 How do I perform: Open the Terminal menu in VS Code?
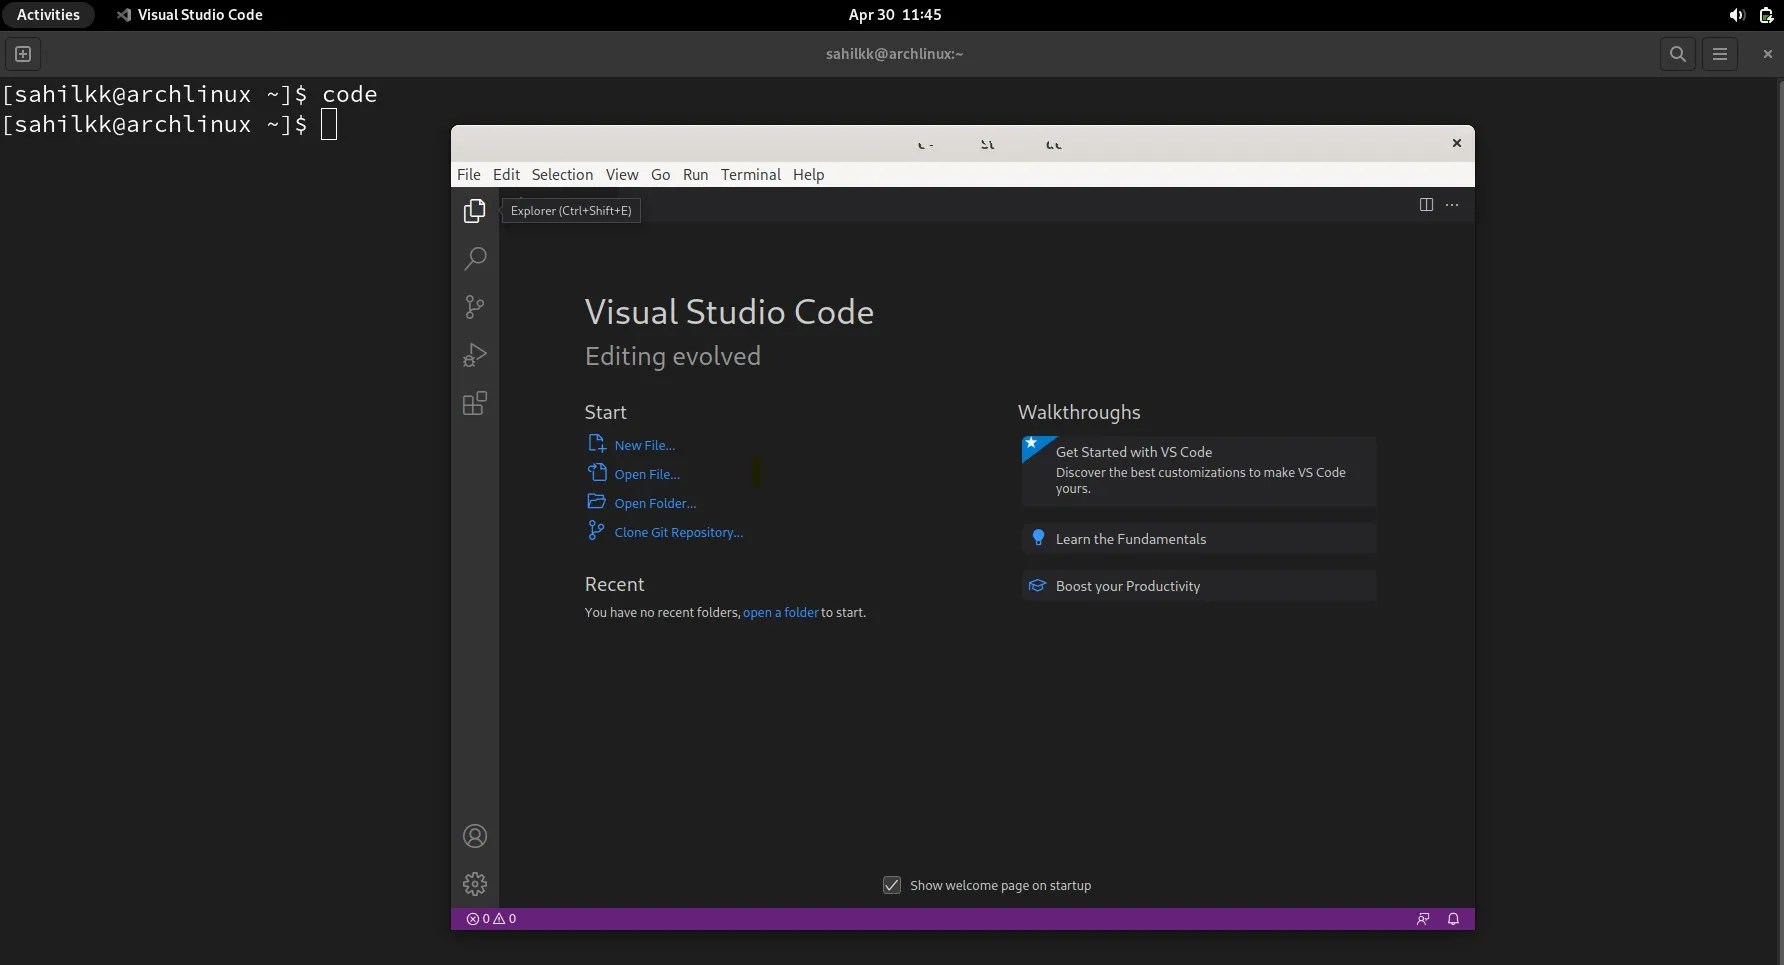tap(750, 174)
